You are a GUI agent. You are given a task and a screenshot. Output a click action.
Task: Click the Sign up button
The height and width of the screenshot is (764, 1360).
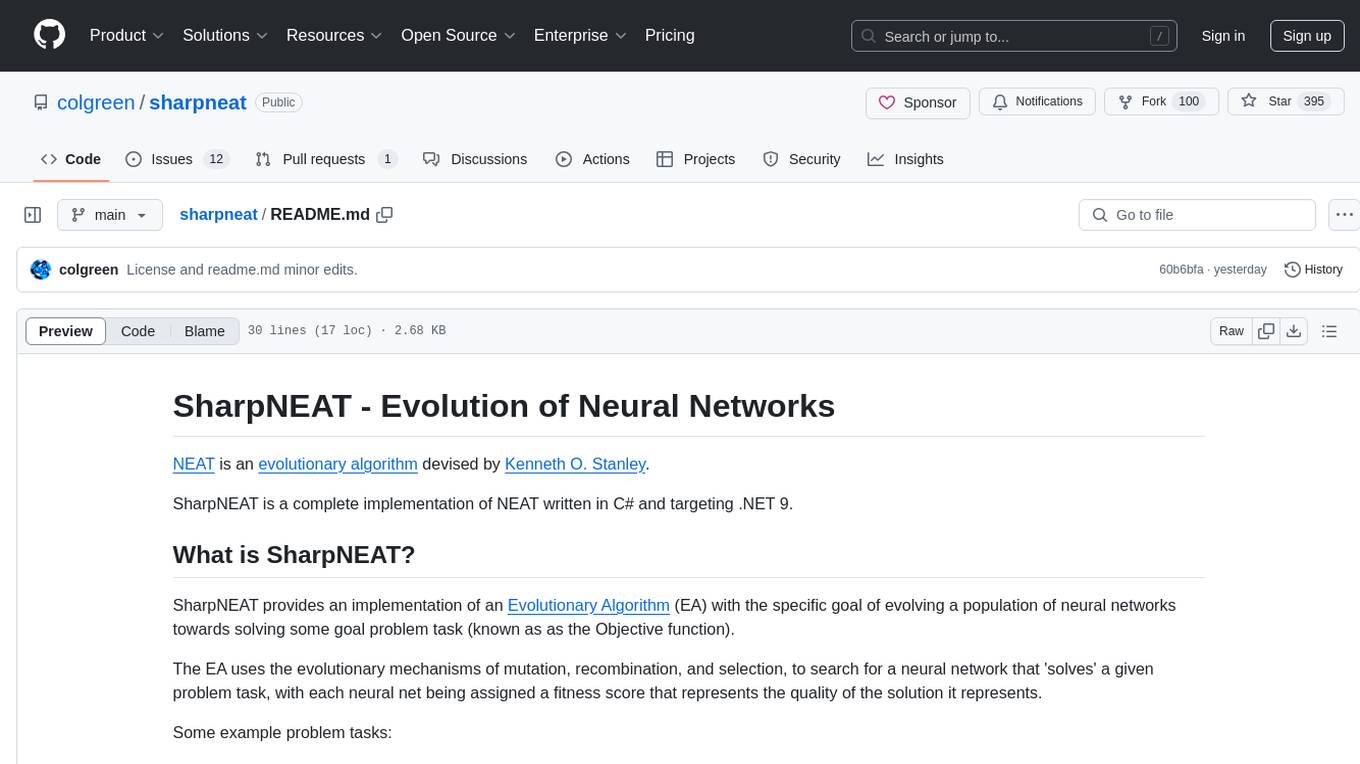pos(1307,36)
